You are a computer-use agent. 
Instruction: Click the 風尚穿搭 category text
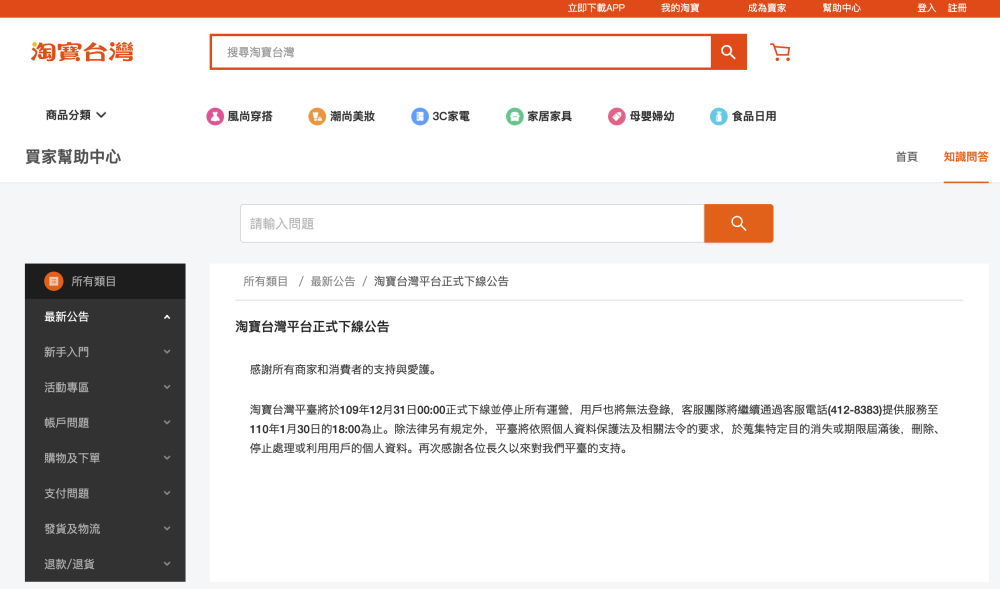pos(250,116)
